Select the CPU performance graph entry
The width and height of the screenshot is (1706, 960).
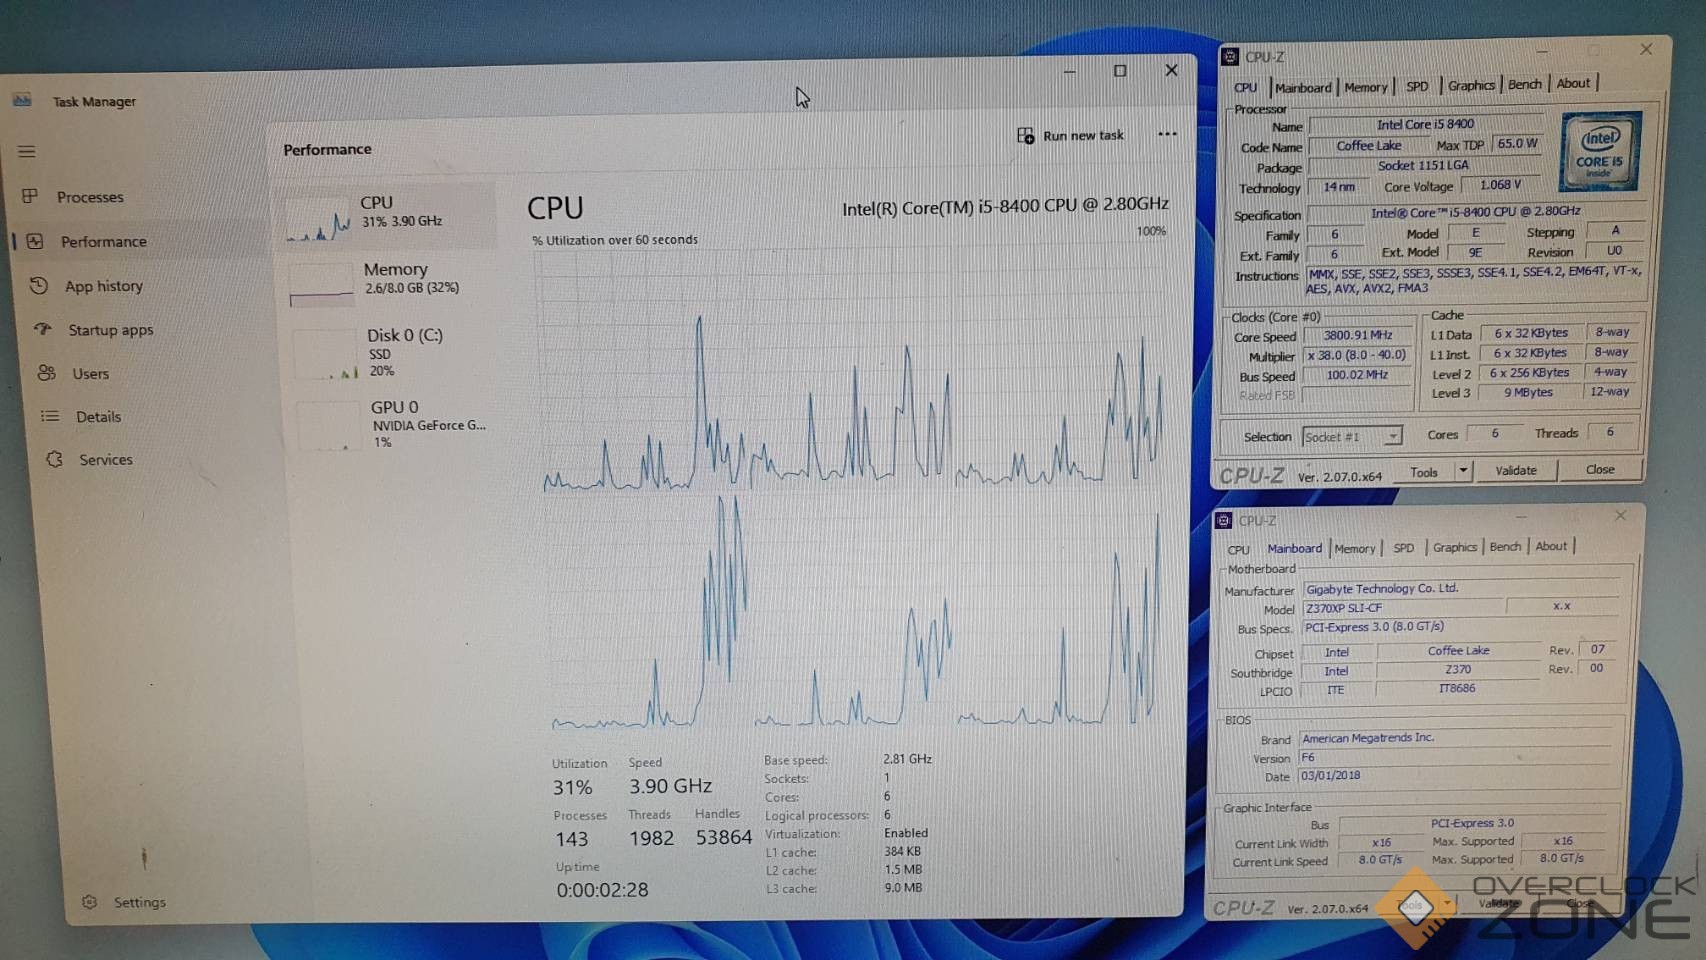(388, 216)
